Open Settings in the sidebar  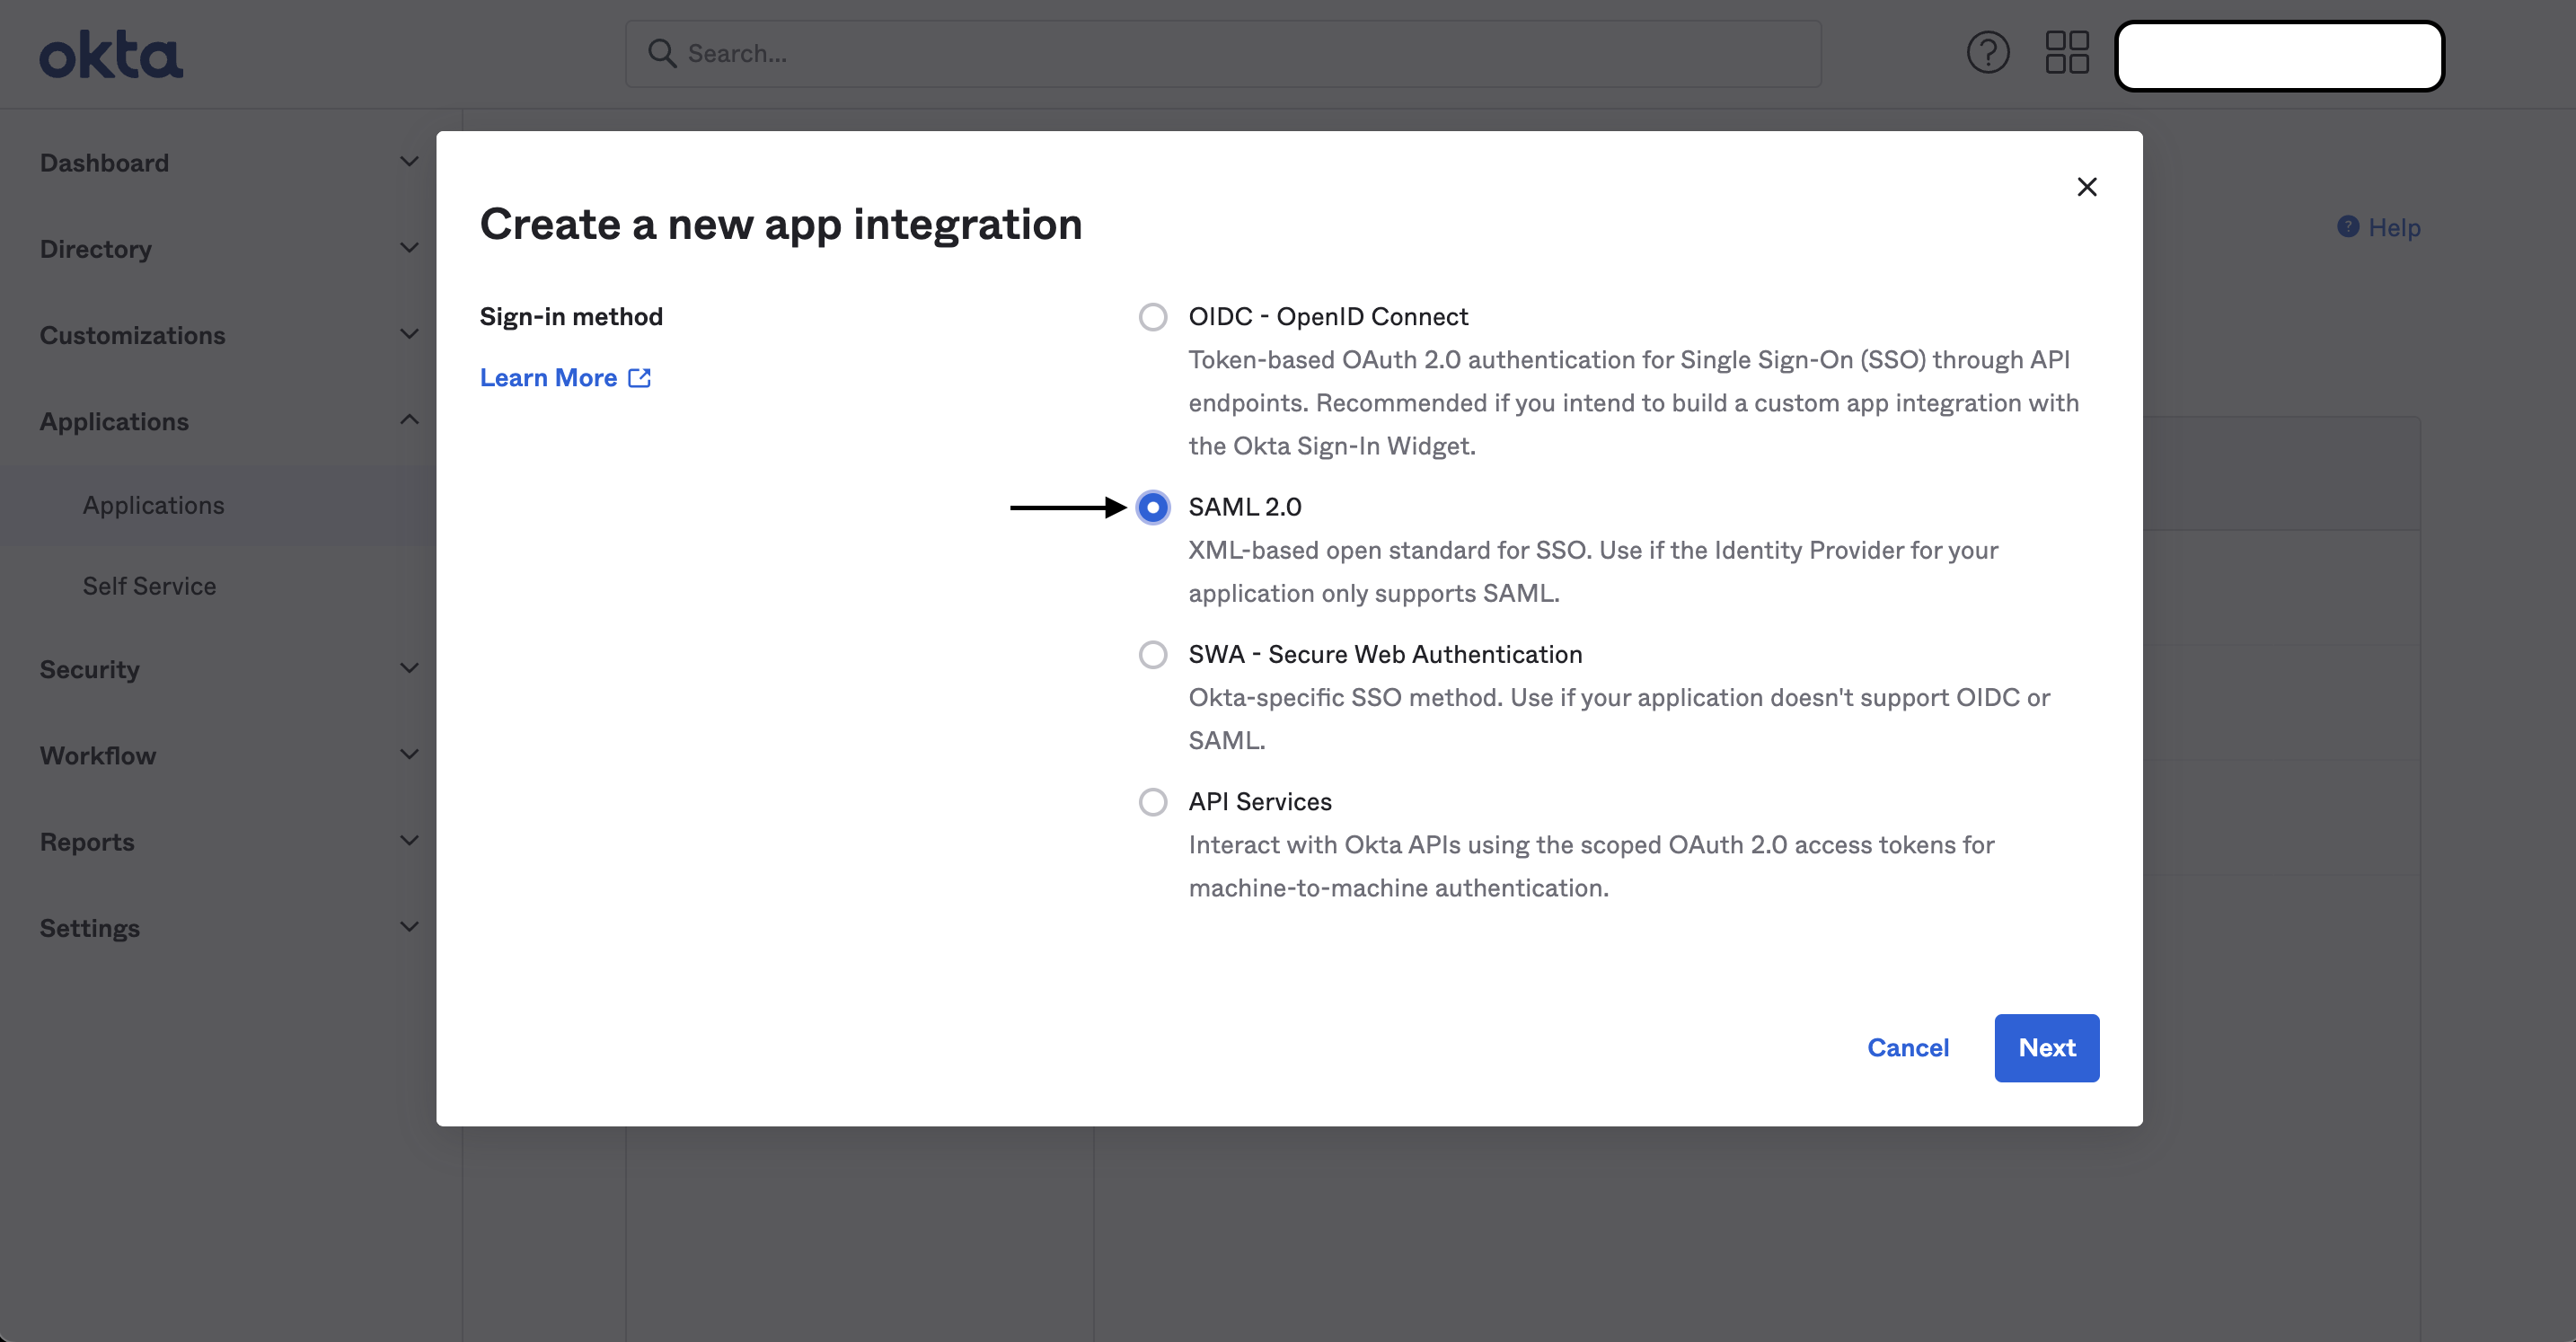pos(89,928)
